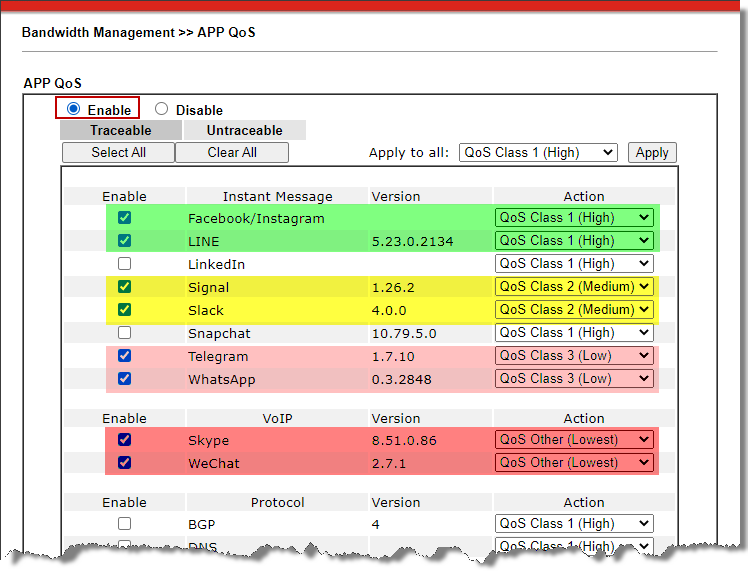Open Slack action dropdown

pyautogui.click(x=574, y=310)
